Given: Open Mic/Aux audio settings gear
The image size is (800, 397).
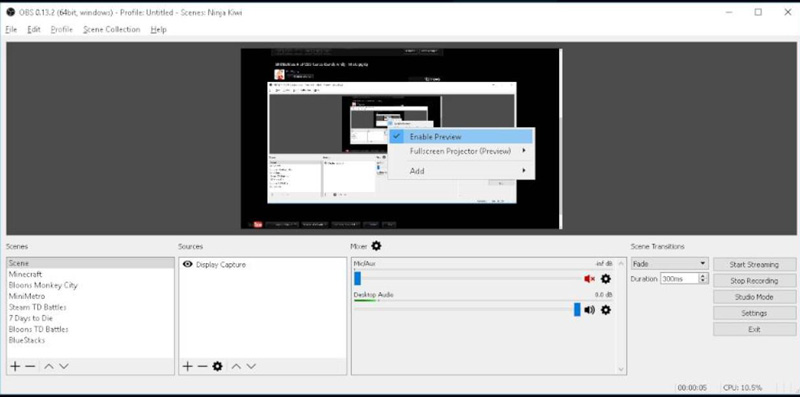Looking at the screenshot, I should coord(606,279).
